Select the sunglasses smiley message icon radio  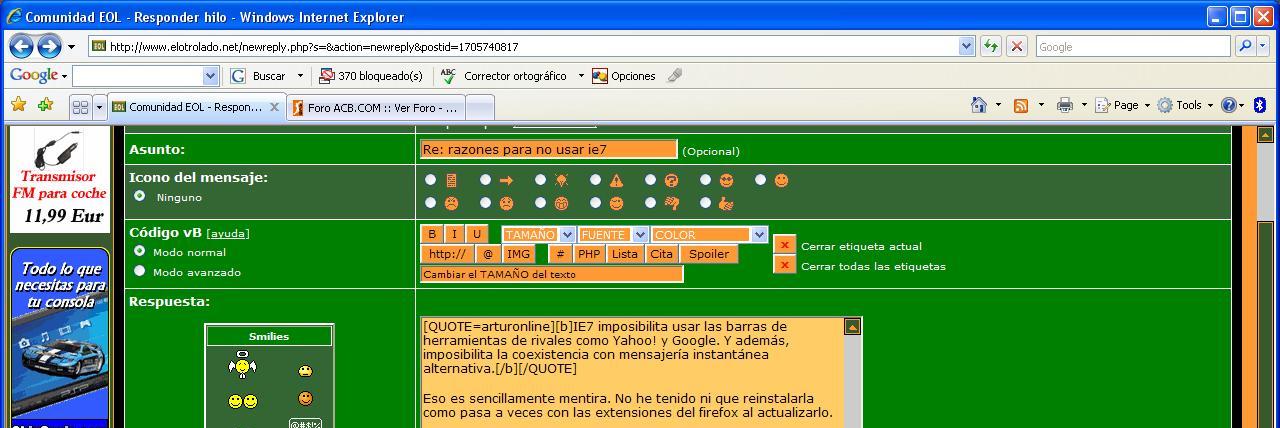click(705, 180)
